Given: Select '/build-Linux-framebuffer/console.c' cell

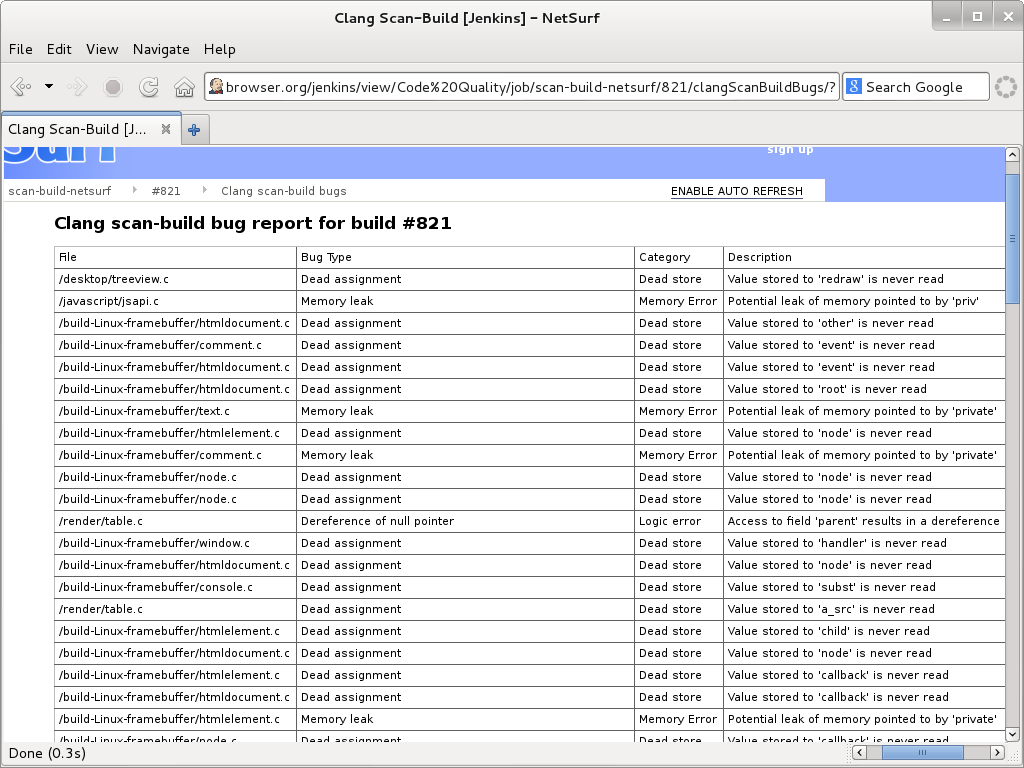Looking at the screenshot, I should coord(175,587).
